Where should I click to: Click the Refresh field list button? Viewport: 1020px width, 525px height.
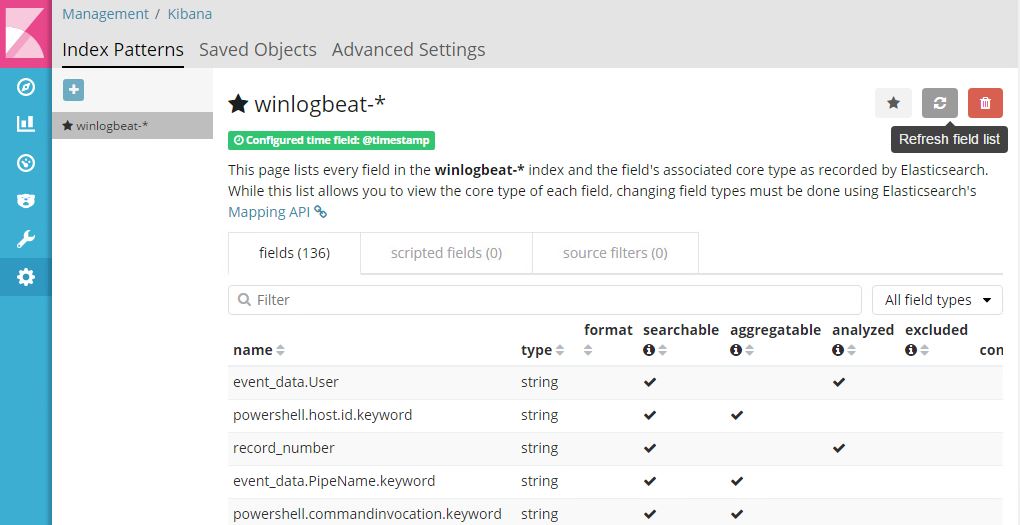click(939, 102)
